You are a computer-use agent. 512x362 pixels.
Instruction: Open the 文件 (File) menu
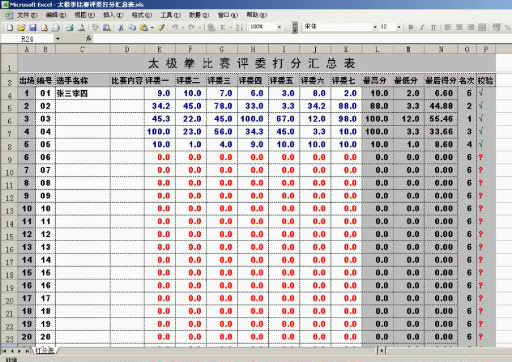click(x=27, y=15)
